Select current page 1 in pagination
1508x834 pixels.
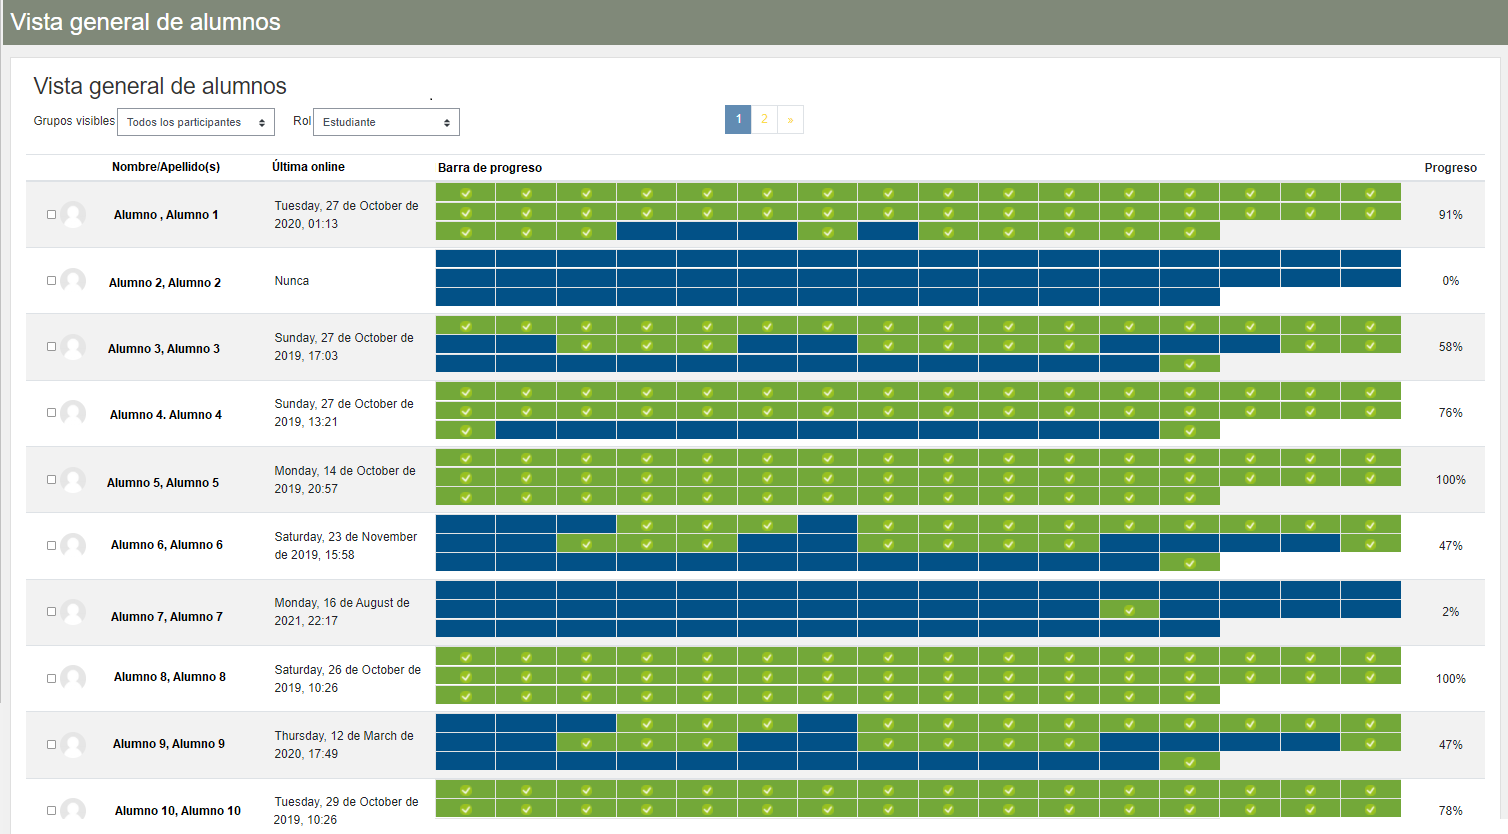(x=738, y=119)
